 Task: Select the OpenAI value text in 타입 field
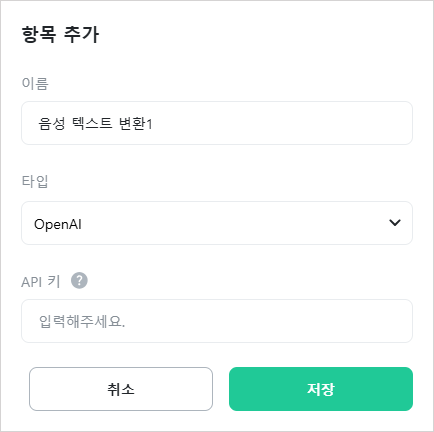[x=58, y=224]
